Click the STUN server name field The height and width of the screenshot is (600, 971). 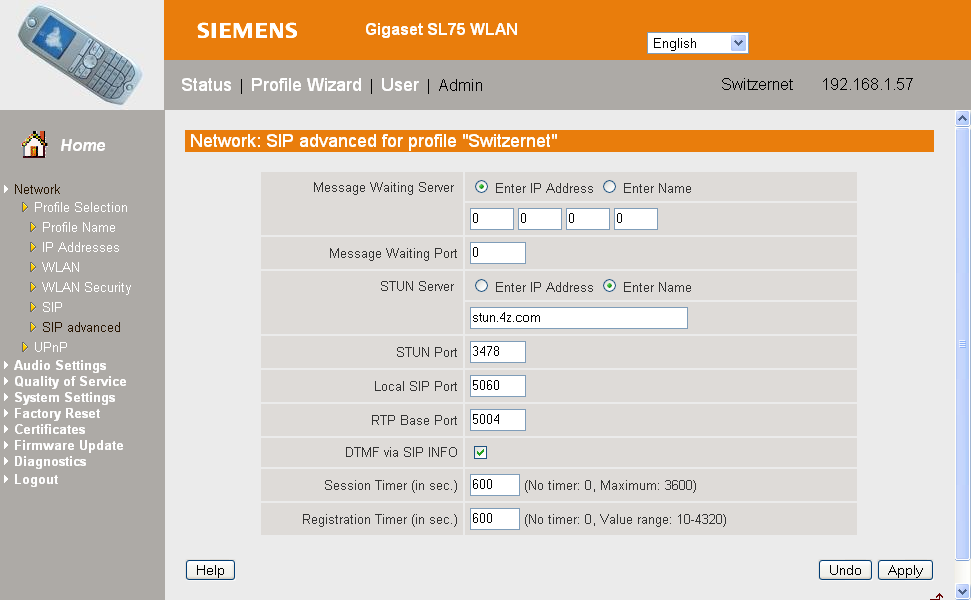click(x=578, y=318)
